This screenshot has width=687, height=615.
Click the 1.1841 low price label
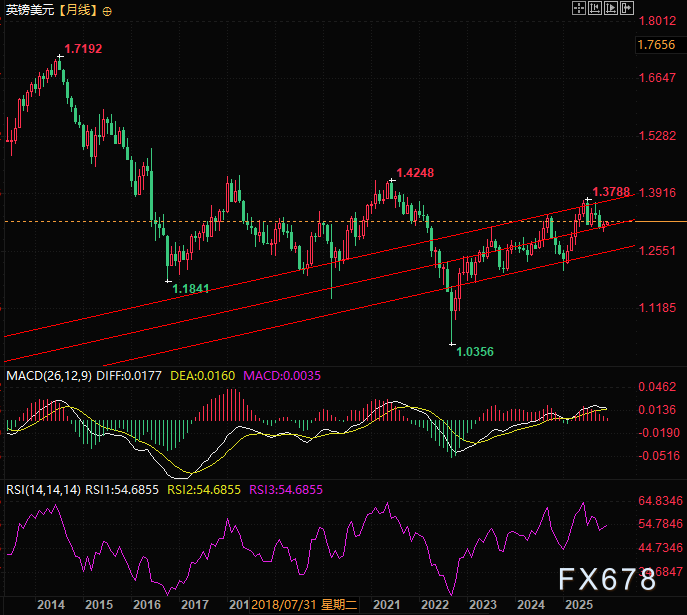(191, 288)
